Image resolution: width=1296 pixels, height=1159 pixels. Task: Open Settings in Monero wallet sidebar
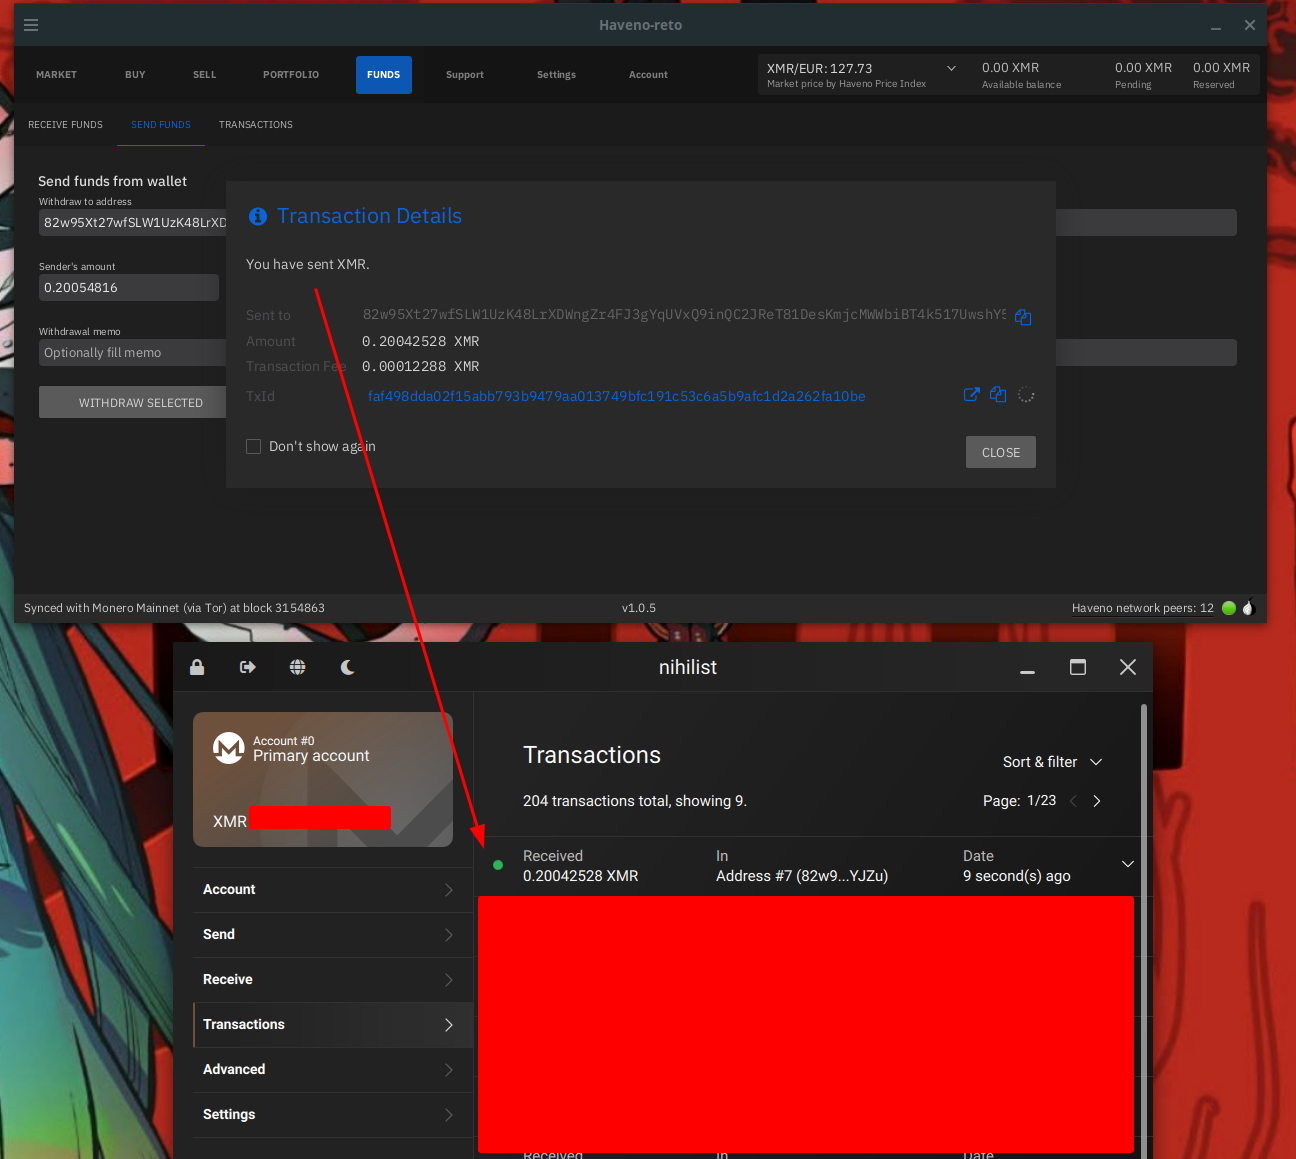[x=332, y=1115]
